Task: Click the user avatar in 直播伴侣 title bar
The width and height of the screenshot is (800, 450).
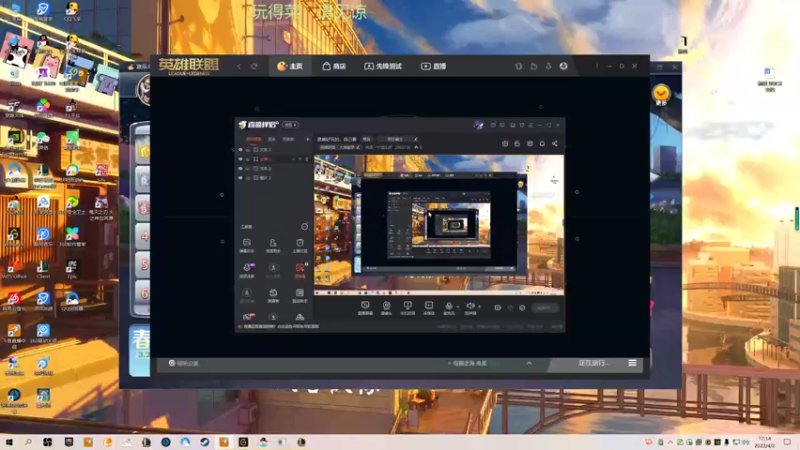Action: [478, 125]
